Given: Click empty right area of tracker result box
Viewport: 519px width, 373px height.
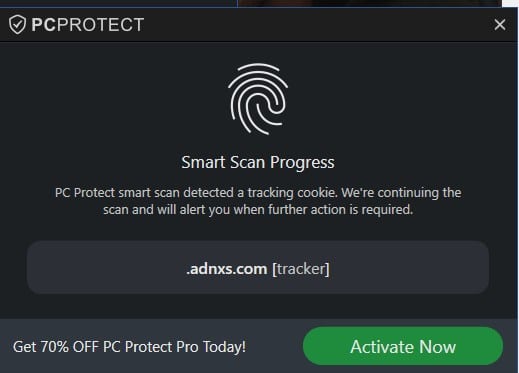Looking at the screenshot, I should pyautogui.click(x=410, y=268).
